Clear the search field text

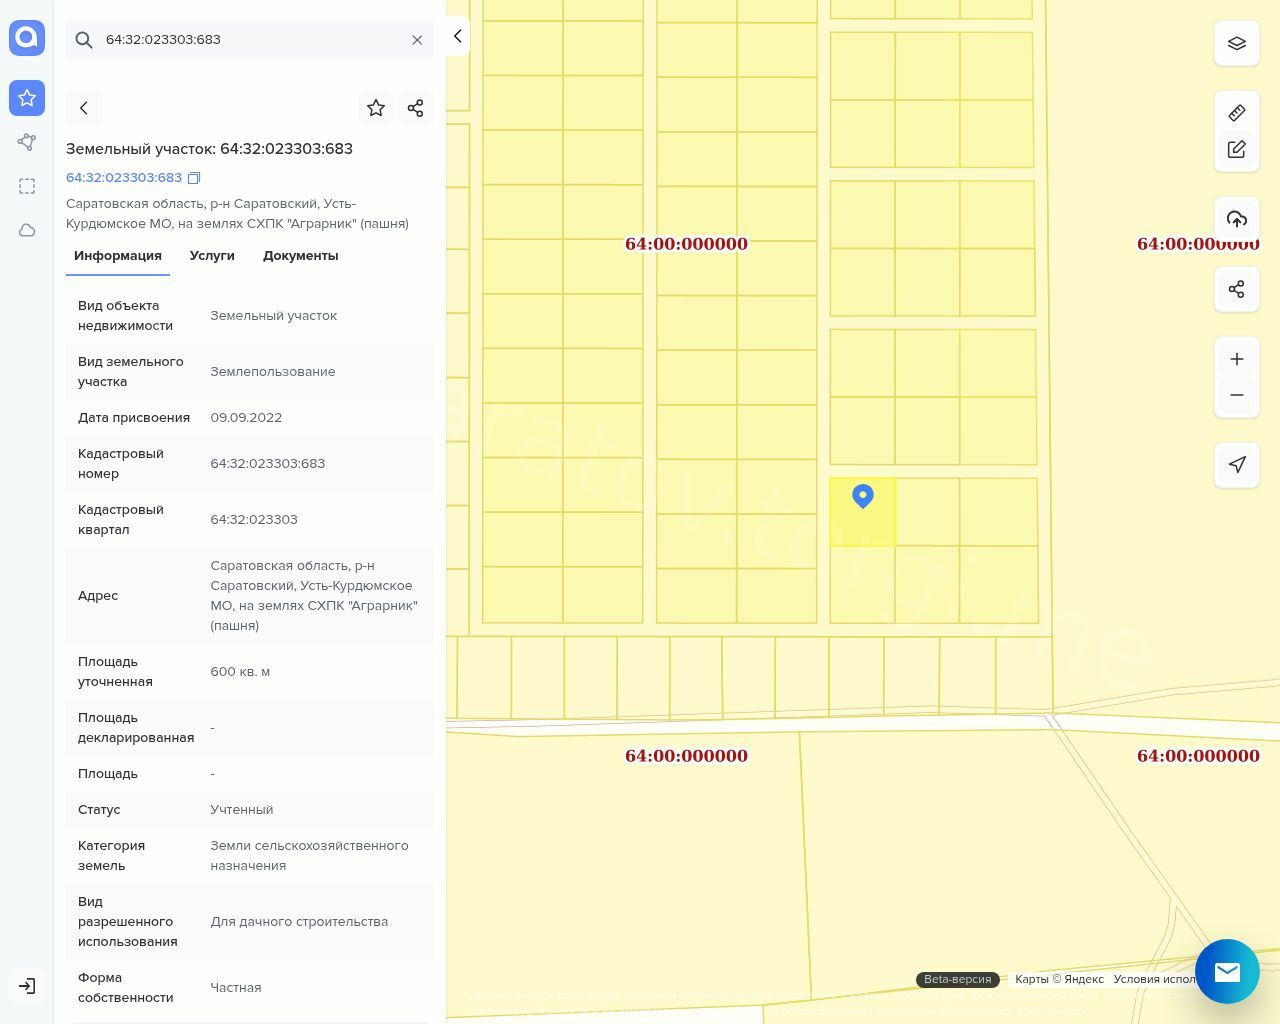point(417,40)
